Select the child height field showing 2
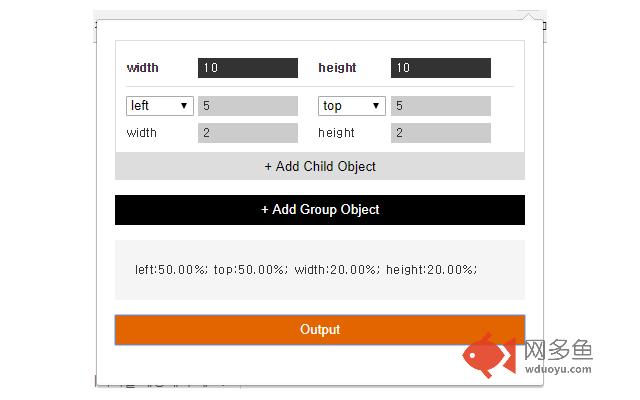Screen dimensions: 640x400 point(441,133)
